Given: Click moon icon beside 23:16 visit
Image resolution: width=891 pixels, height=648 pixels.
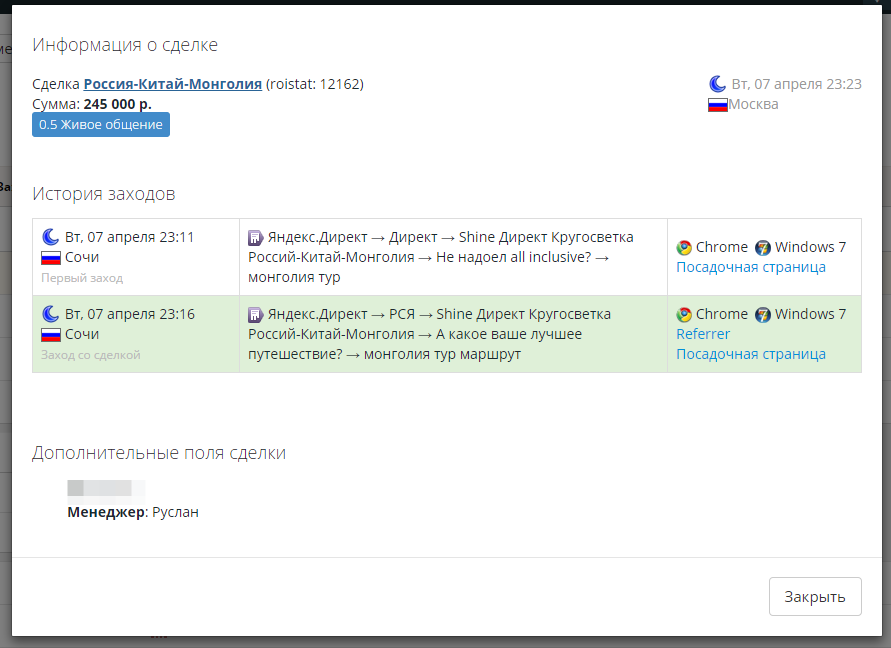Looking at the screenshot, I should 51,314.
